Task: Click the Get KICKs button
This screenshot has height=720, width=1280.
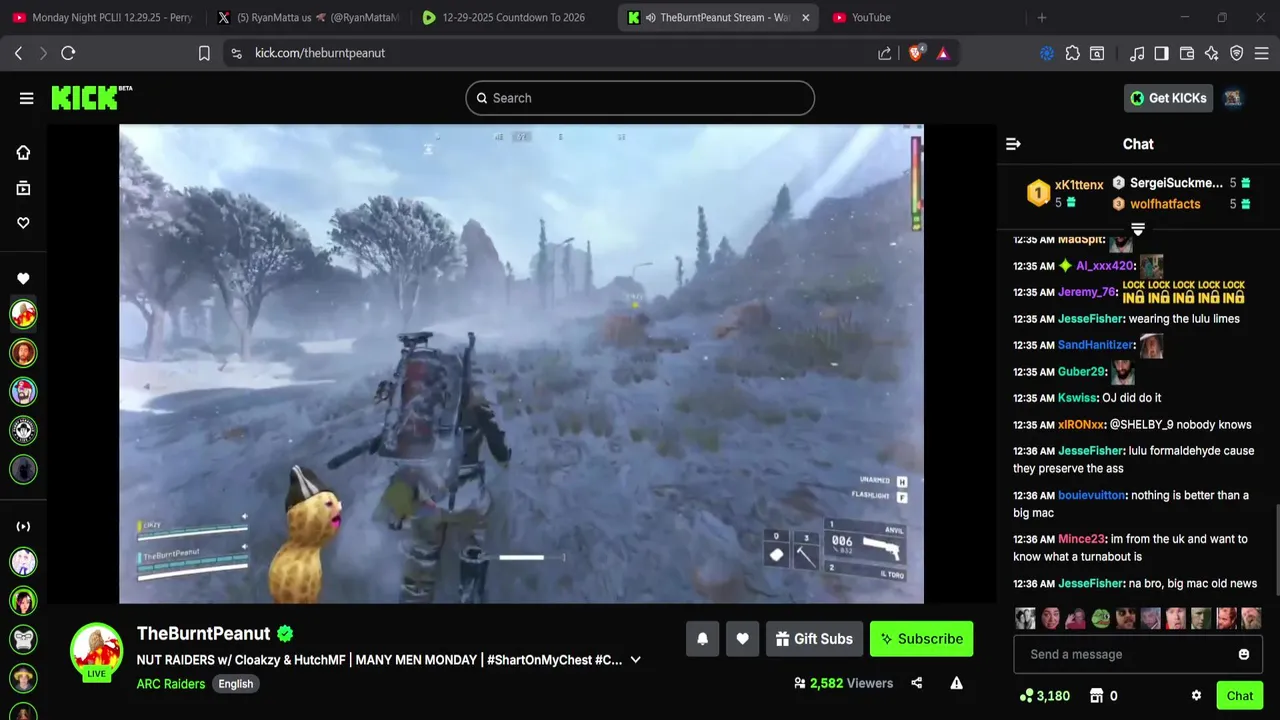Action: click(1168, 98)
